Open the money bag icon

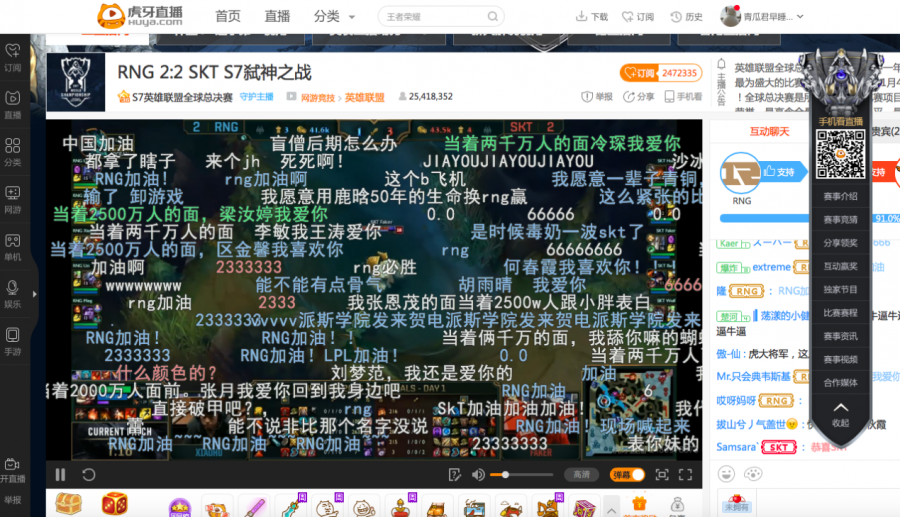tap(677, 504)
